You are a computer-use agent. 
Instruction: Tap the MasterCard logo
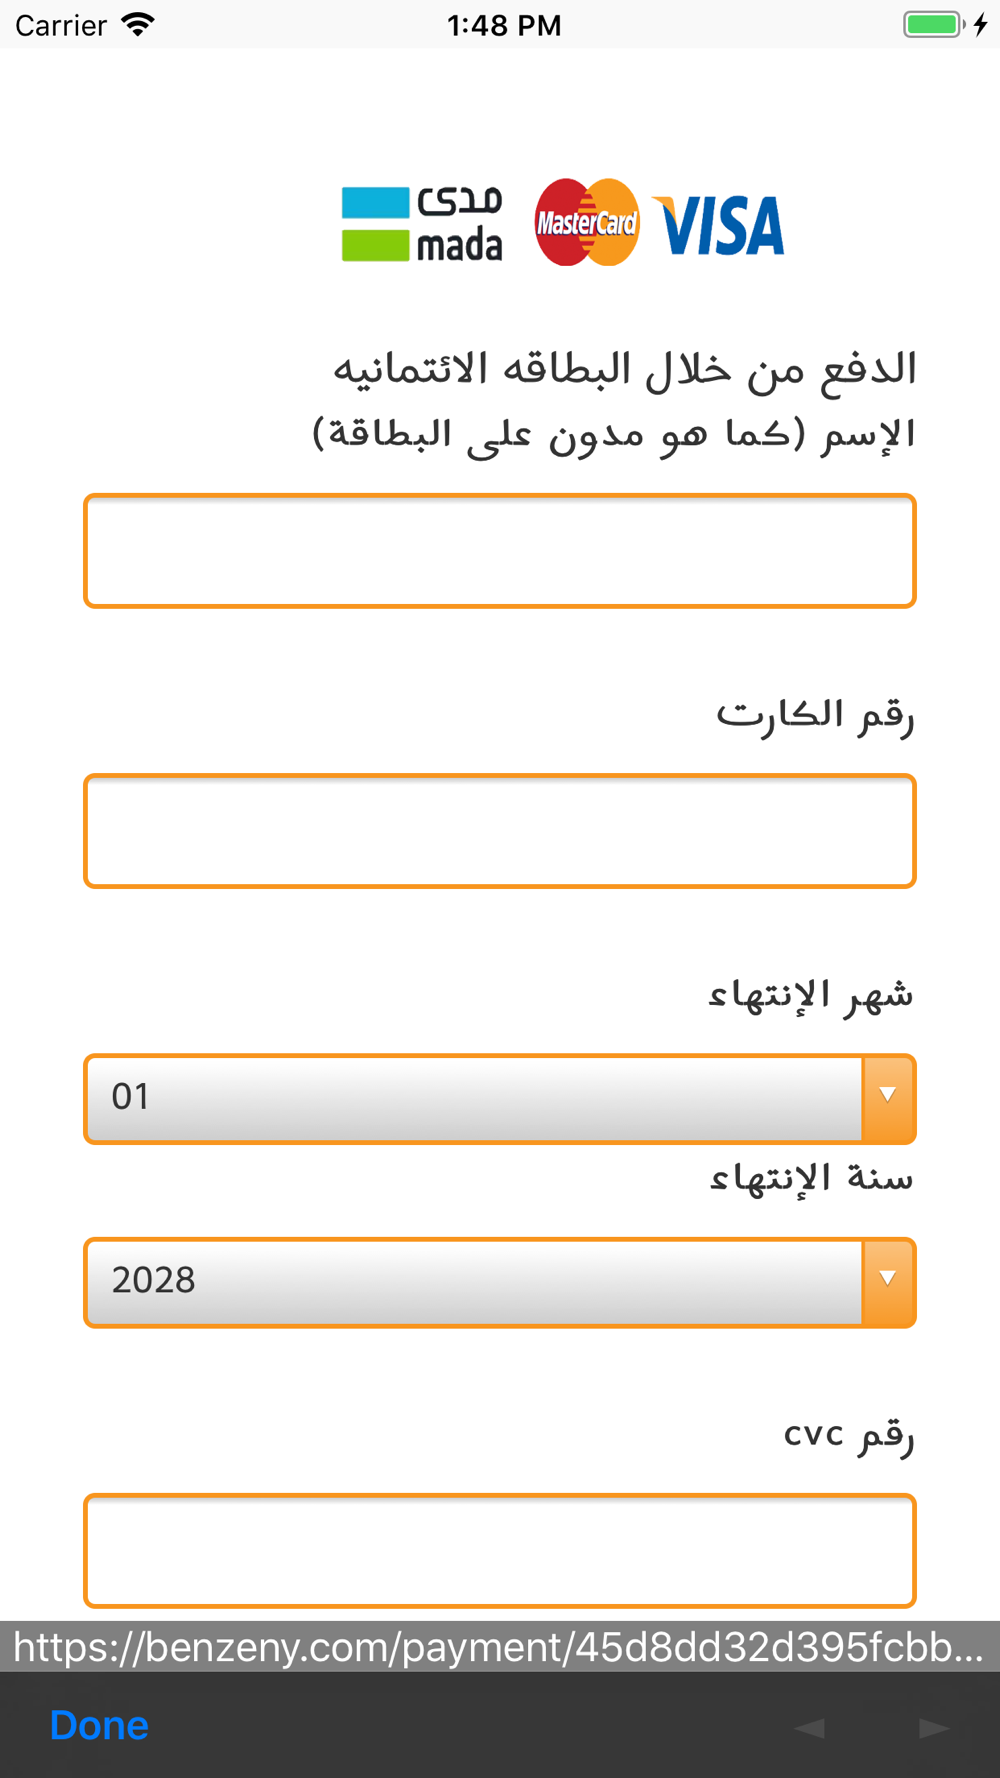click(x=587, y=222)
